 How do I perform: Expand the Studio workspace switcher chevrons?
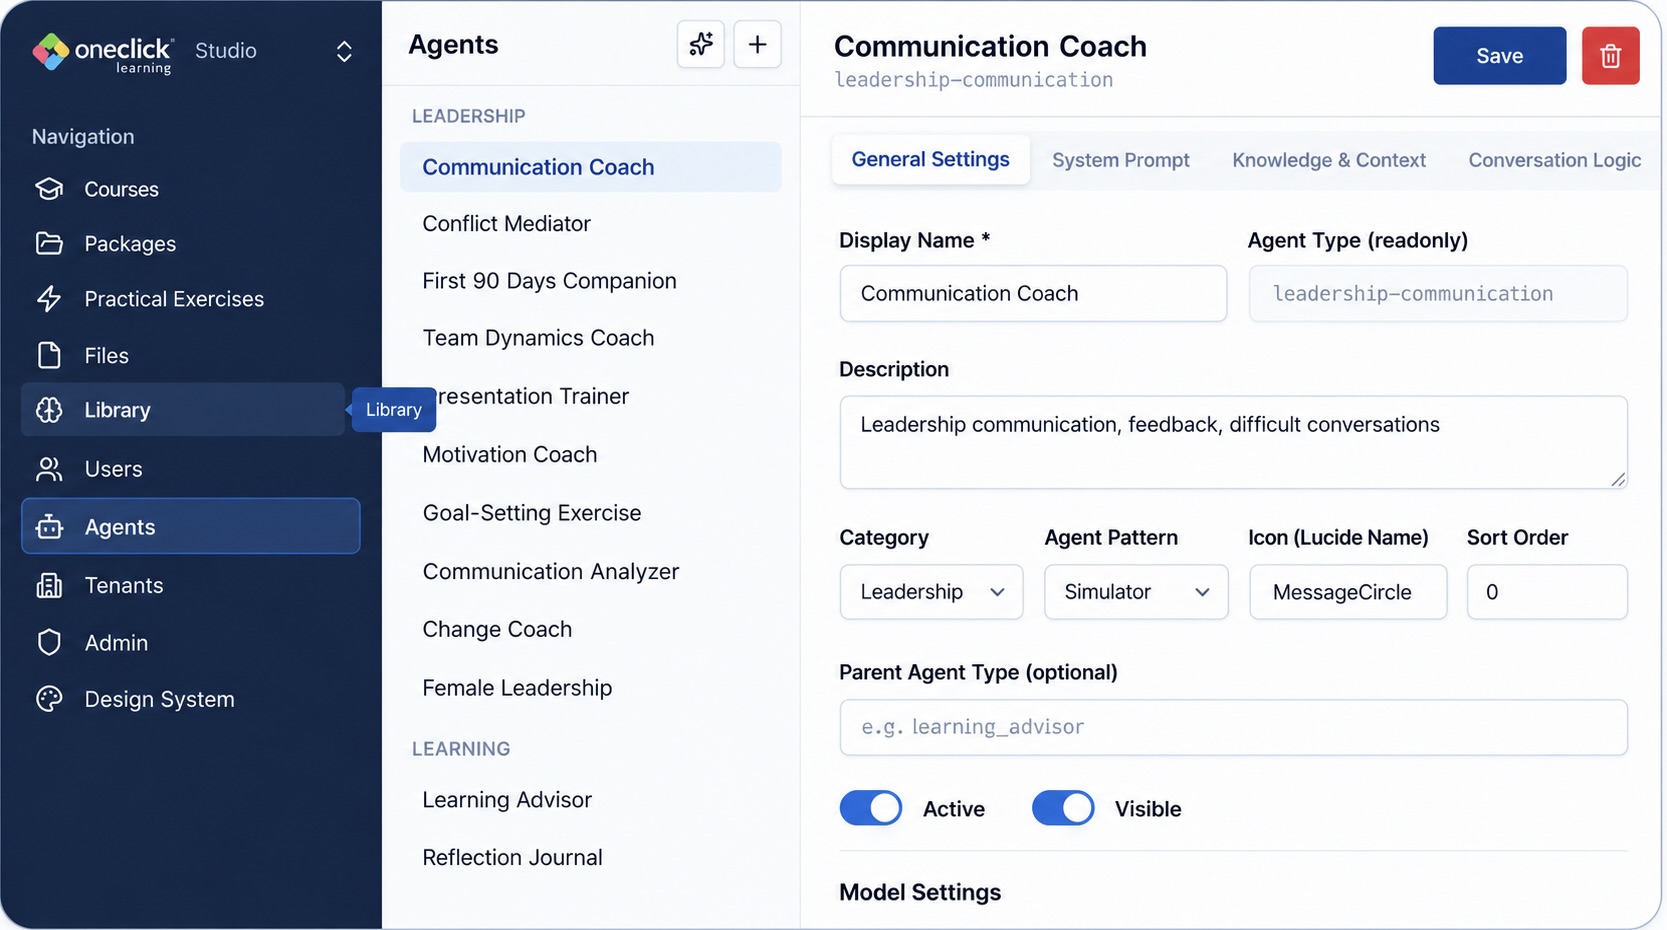(344, 51)
